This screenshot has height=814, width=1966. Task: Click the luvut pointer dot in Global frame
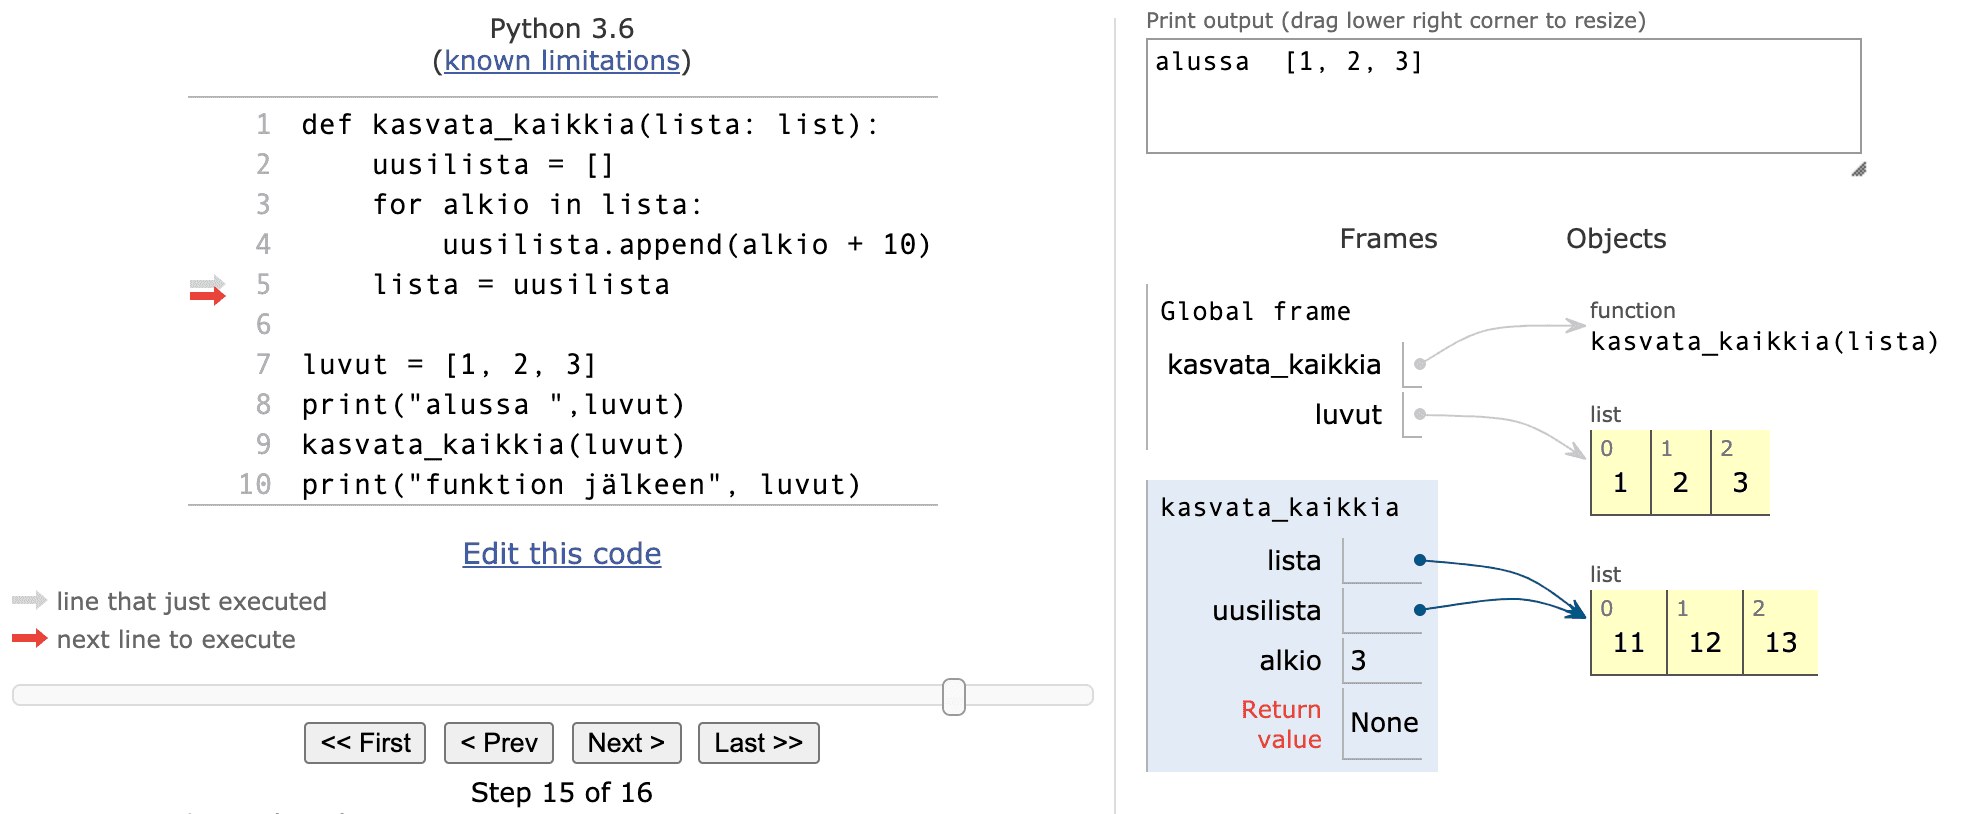point(1419,414)
